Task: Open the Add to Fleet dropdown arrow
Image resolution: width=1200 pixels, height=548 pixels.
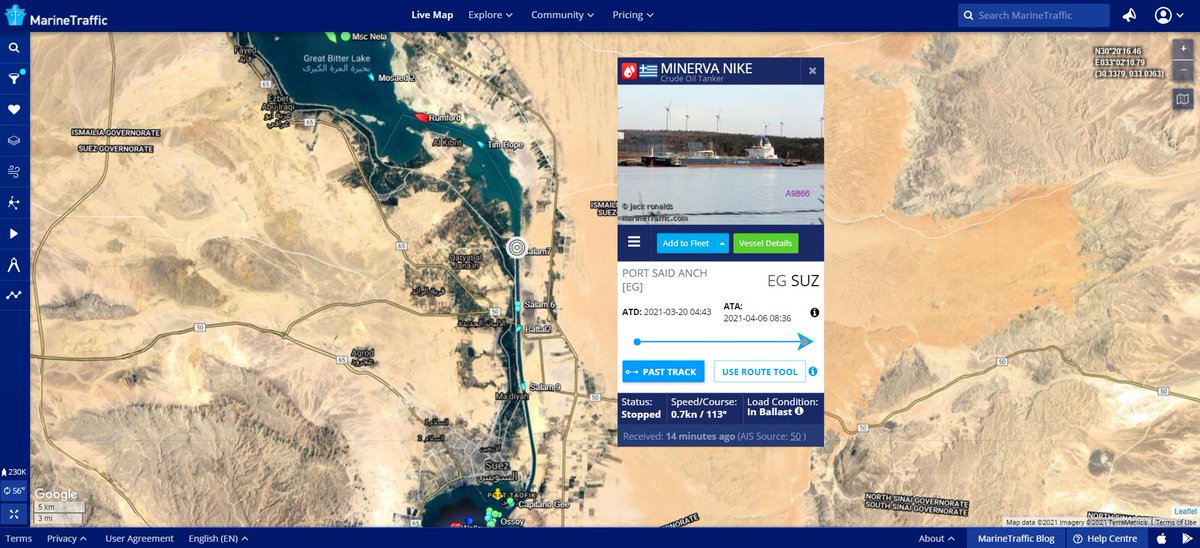Action: click(722, 243)
